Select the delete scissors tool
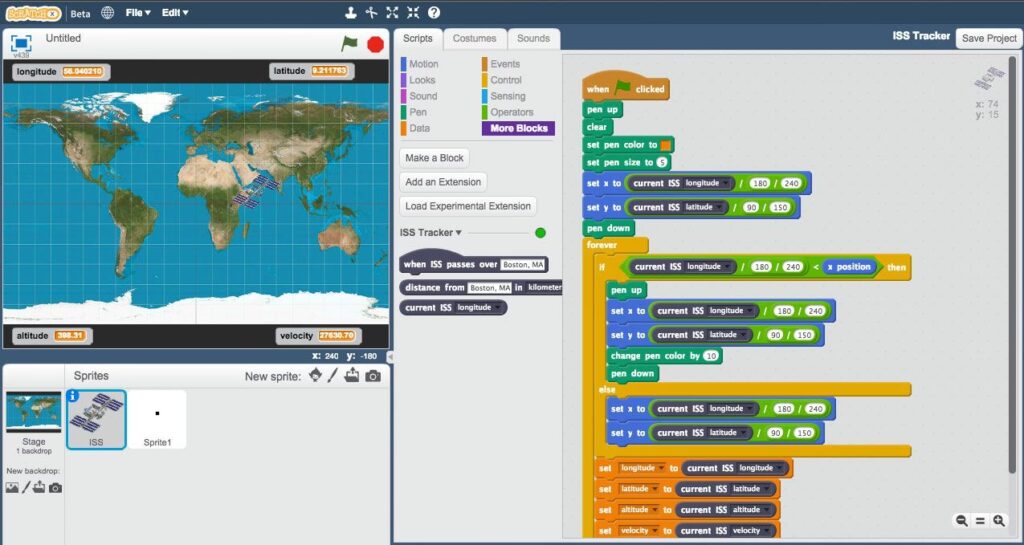Image resolution: width=1024 pixels, height=545 pixels. click(371, 13)
